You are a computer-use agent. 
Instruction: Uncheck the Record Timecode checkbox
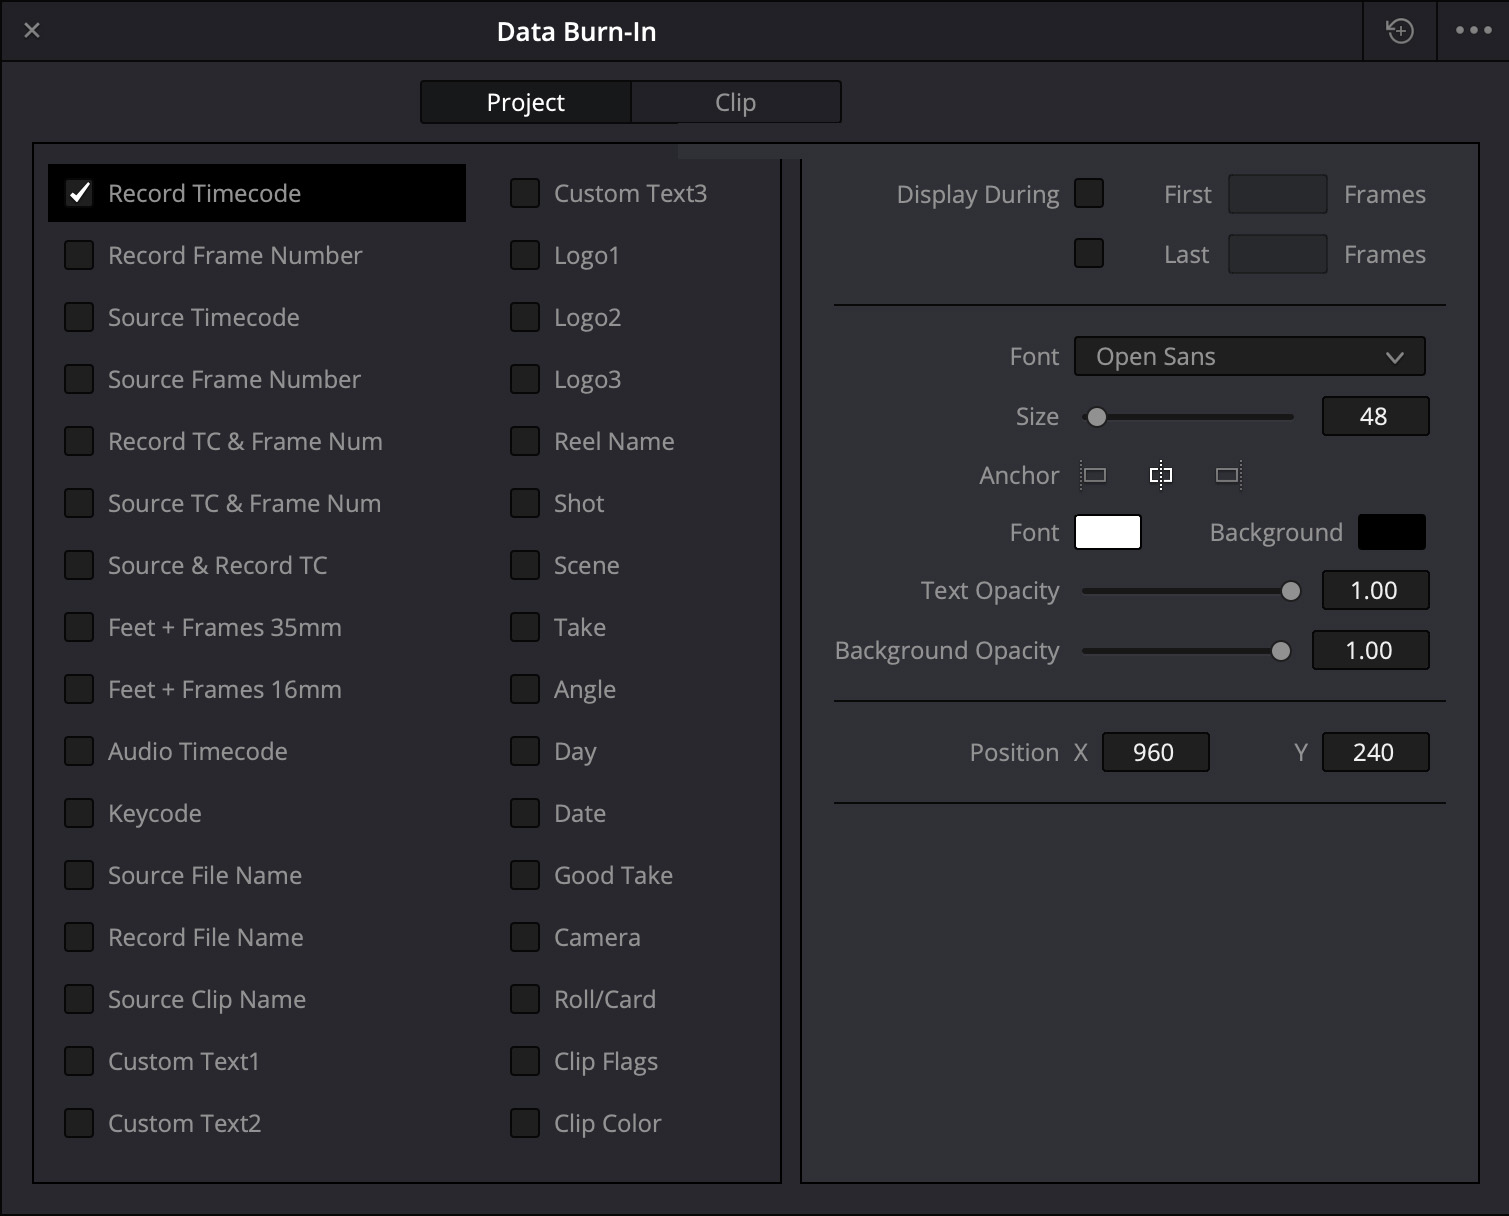79,193
